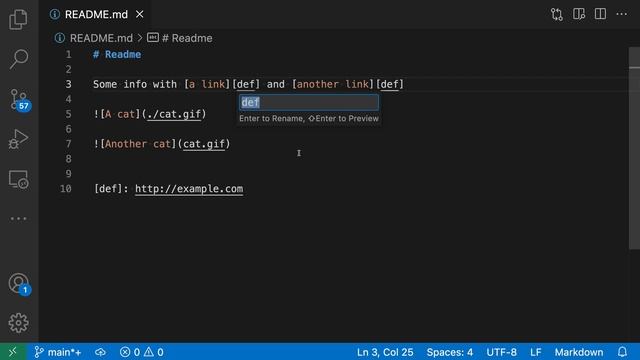Open the Run and Debug view
The image size is (640, 360).
tap(18, 139)
